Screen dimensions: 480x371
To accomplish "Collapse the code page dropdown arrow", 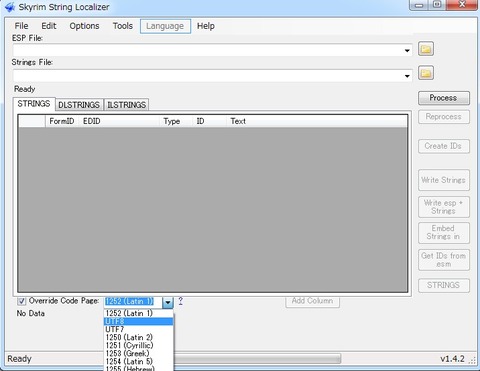I will pos(168,302).
